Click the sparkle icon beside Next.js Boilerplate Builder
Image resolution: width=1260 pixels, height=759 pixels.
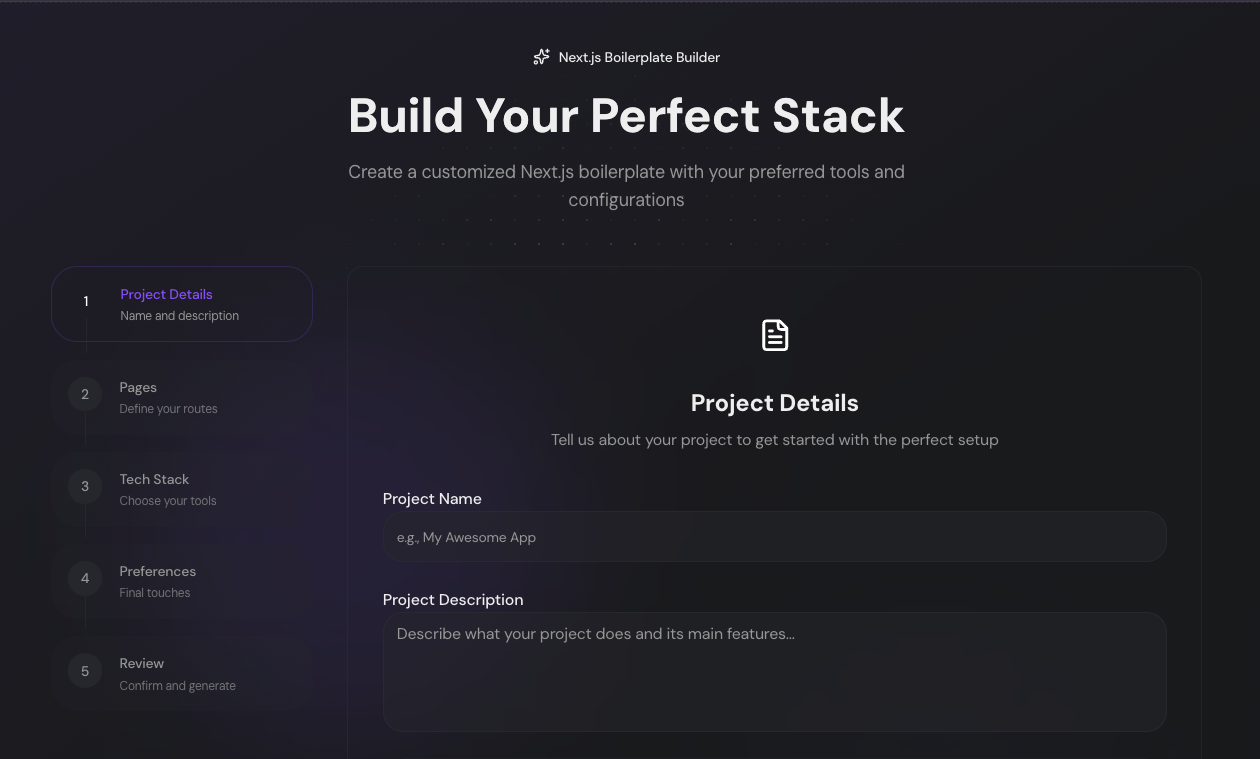coord(541,57)
